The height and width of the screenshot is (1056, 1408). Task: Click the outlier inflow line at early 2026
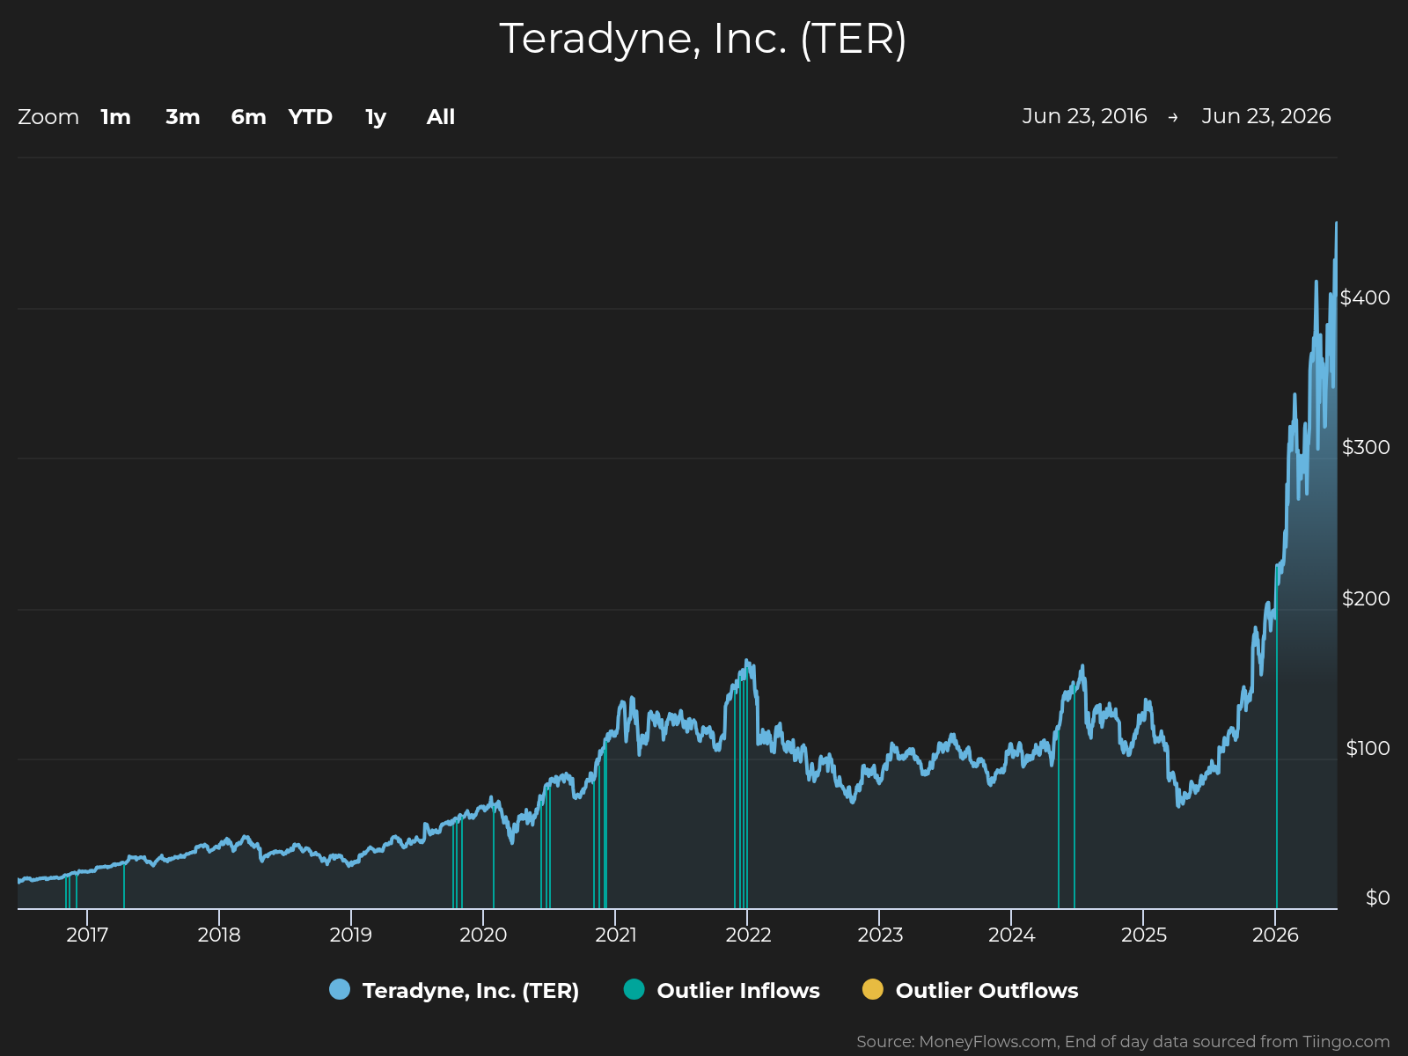1276,740
